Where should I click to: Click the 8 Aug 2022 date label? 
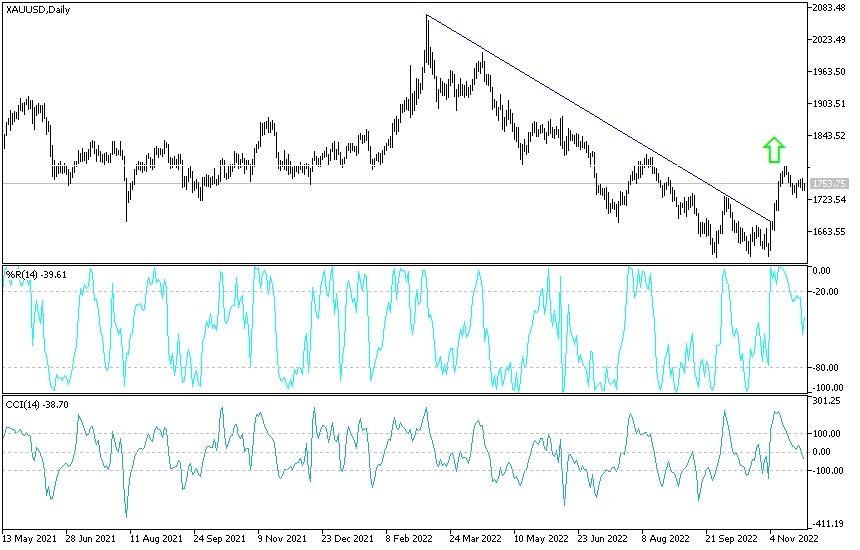point(666,538)
